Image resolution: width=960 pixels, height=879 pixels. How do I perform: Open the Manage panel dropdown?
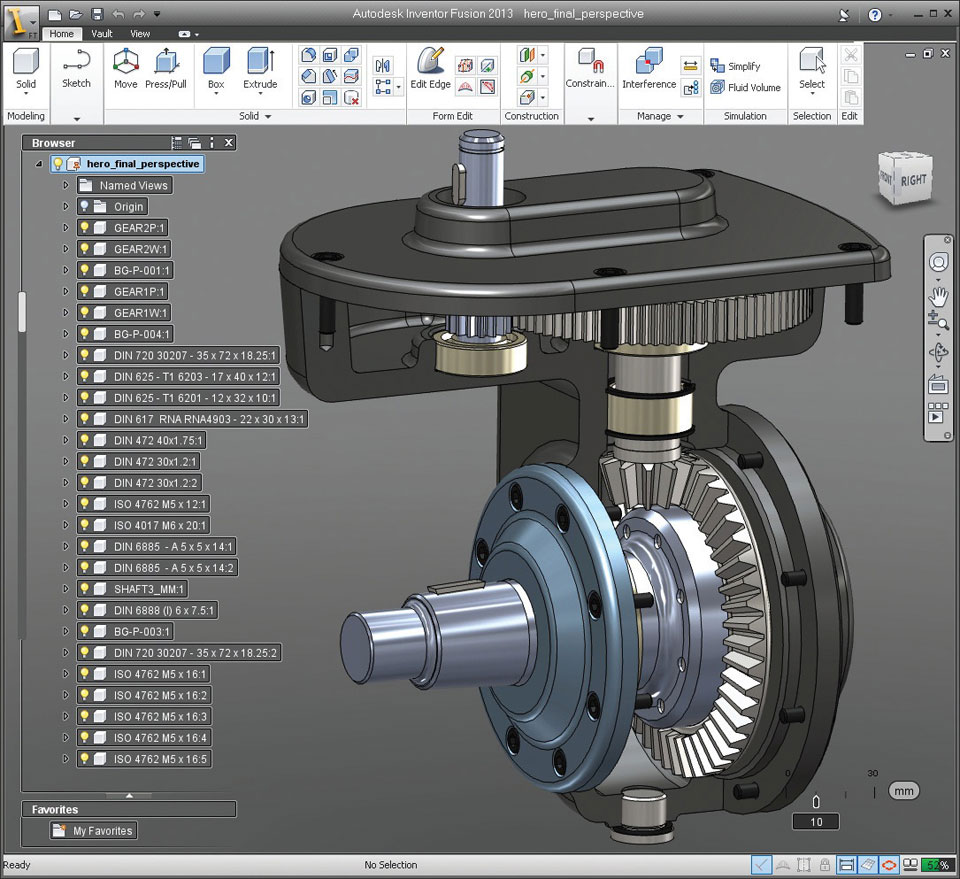(680, 117)
